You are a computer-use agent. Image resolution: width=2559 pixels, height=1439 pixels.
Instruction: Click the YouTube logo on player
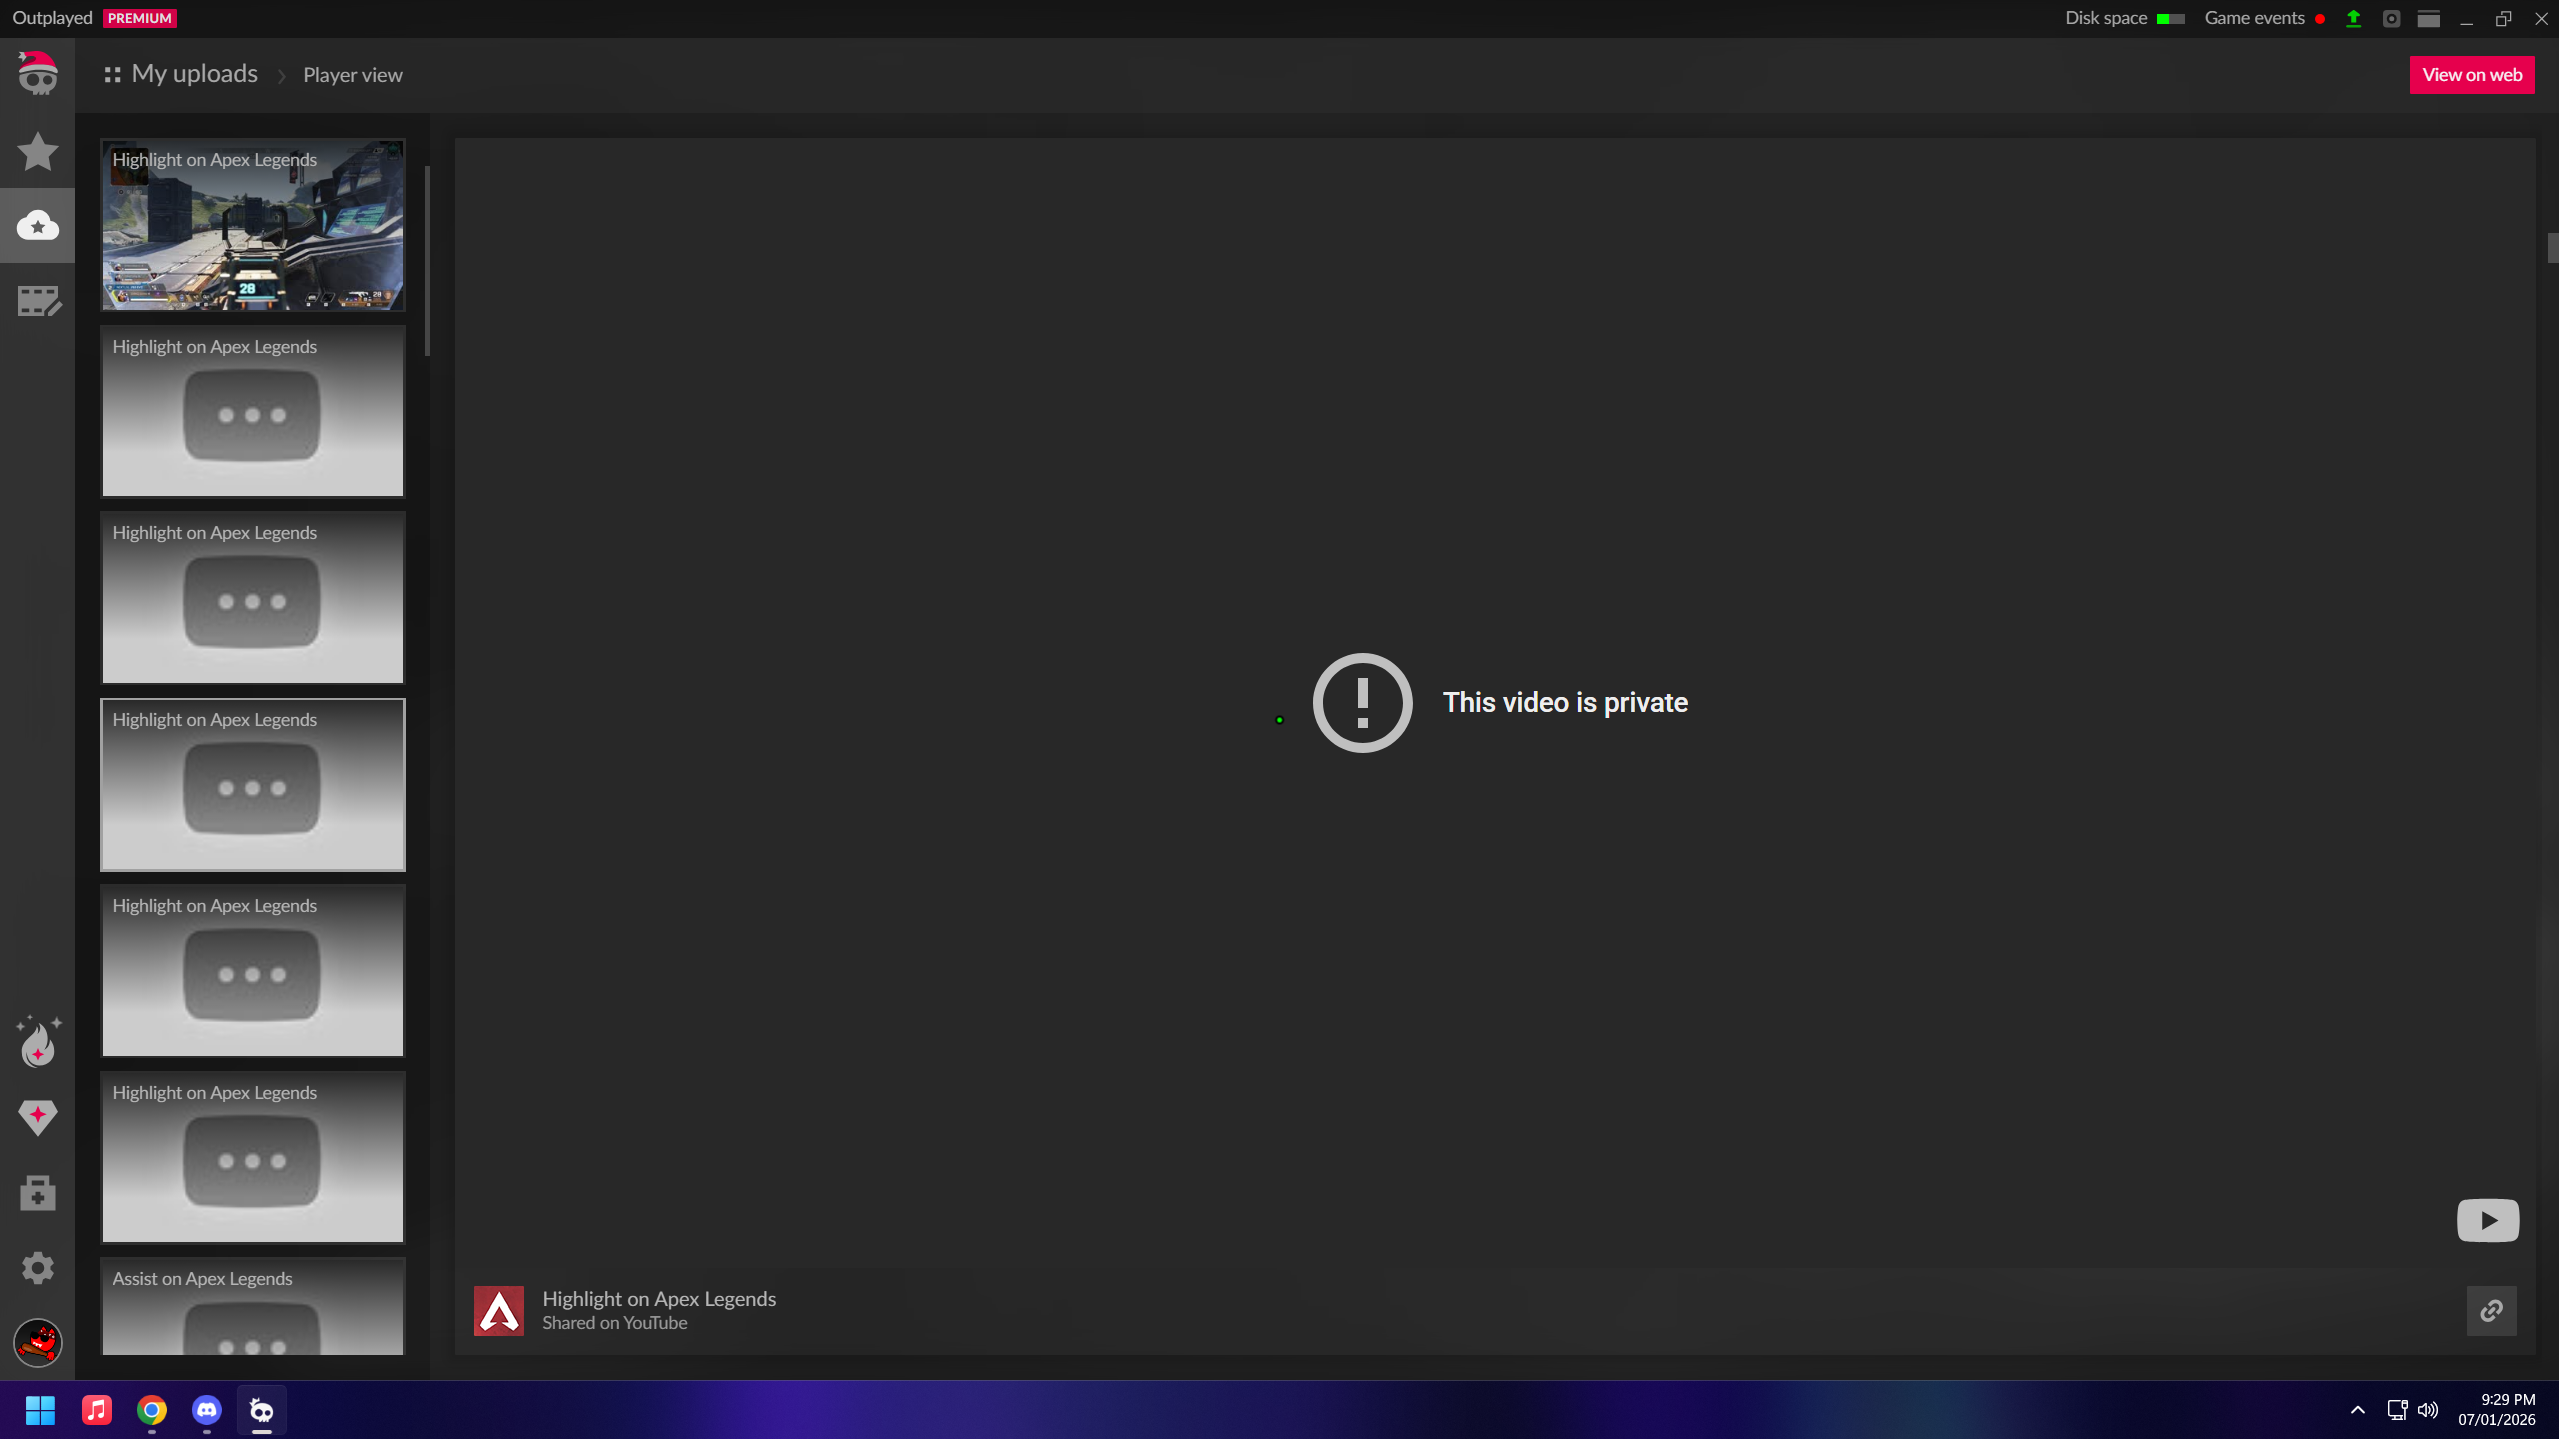(2487, 1220)
